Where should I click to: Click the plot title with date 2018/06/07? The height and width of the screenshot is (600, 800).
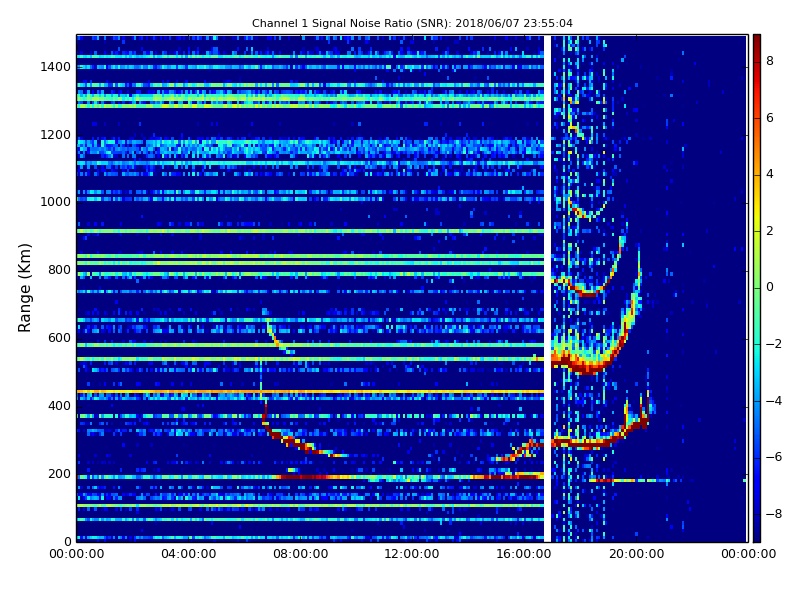click(x=412, y=23)
